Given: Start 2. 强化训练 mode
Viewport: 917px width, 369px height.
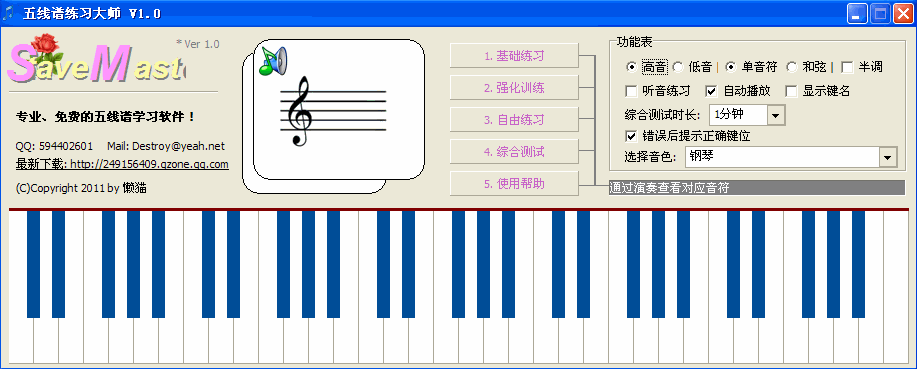Looking at the screenshot, I should (514, 88).
